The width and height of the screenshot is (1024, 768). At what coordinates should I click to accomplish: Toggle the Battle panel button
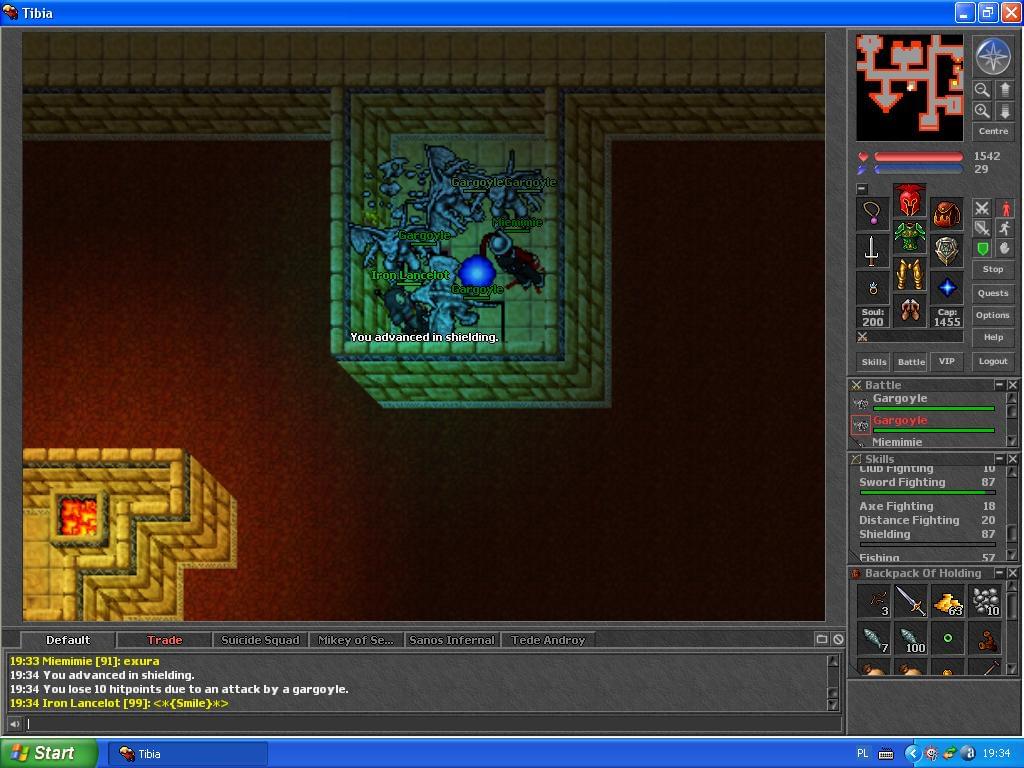click(x=911, y=362)
